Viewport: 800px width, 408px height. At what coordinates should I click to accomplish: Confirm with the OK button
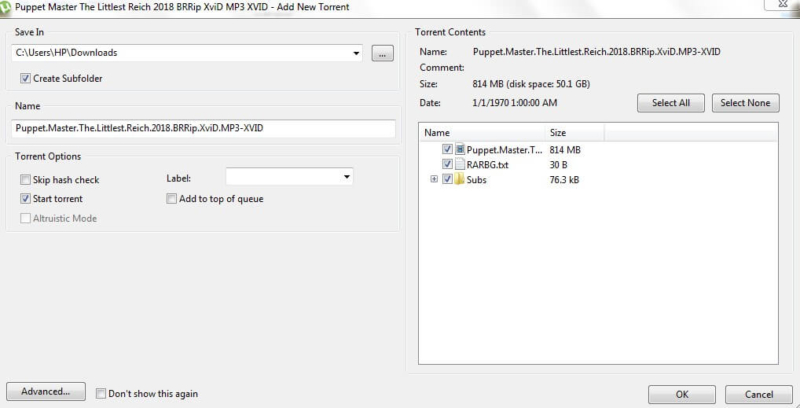coord(682,394)
